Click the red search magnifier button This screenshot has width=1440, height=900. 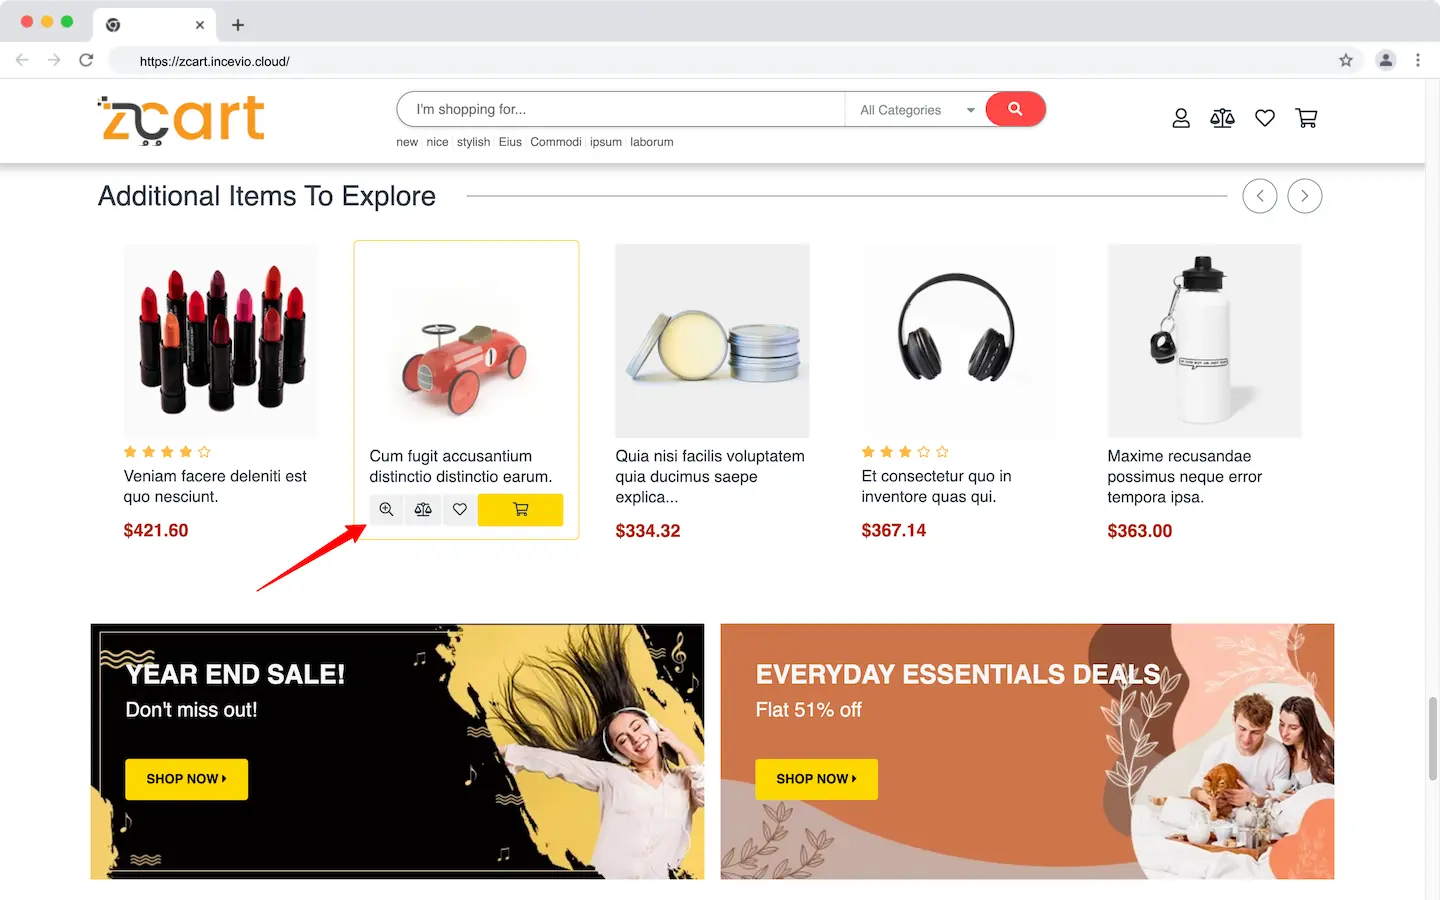coord(1015,109)
